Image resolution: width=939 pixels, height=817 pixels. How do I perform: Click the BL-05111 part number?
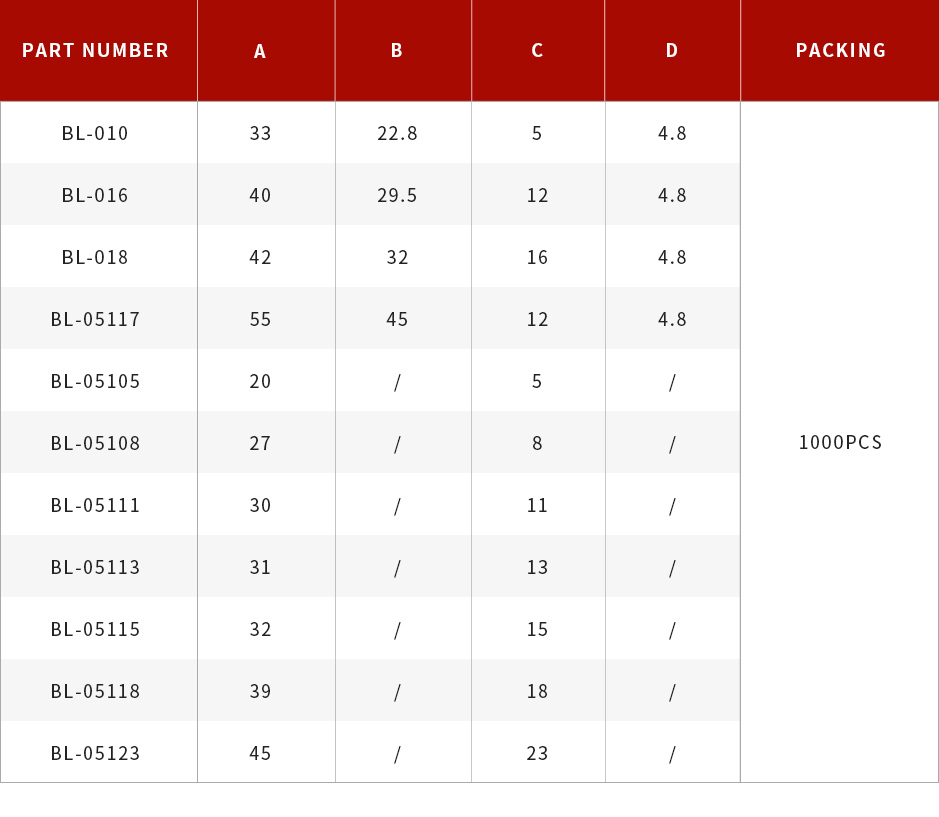click(x=95, y=505)
